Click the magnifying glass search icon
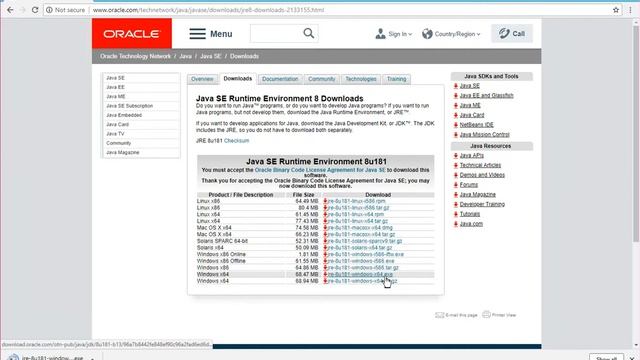Screen dimensions: 640x360 [309, 33]
